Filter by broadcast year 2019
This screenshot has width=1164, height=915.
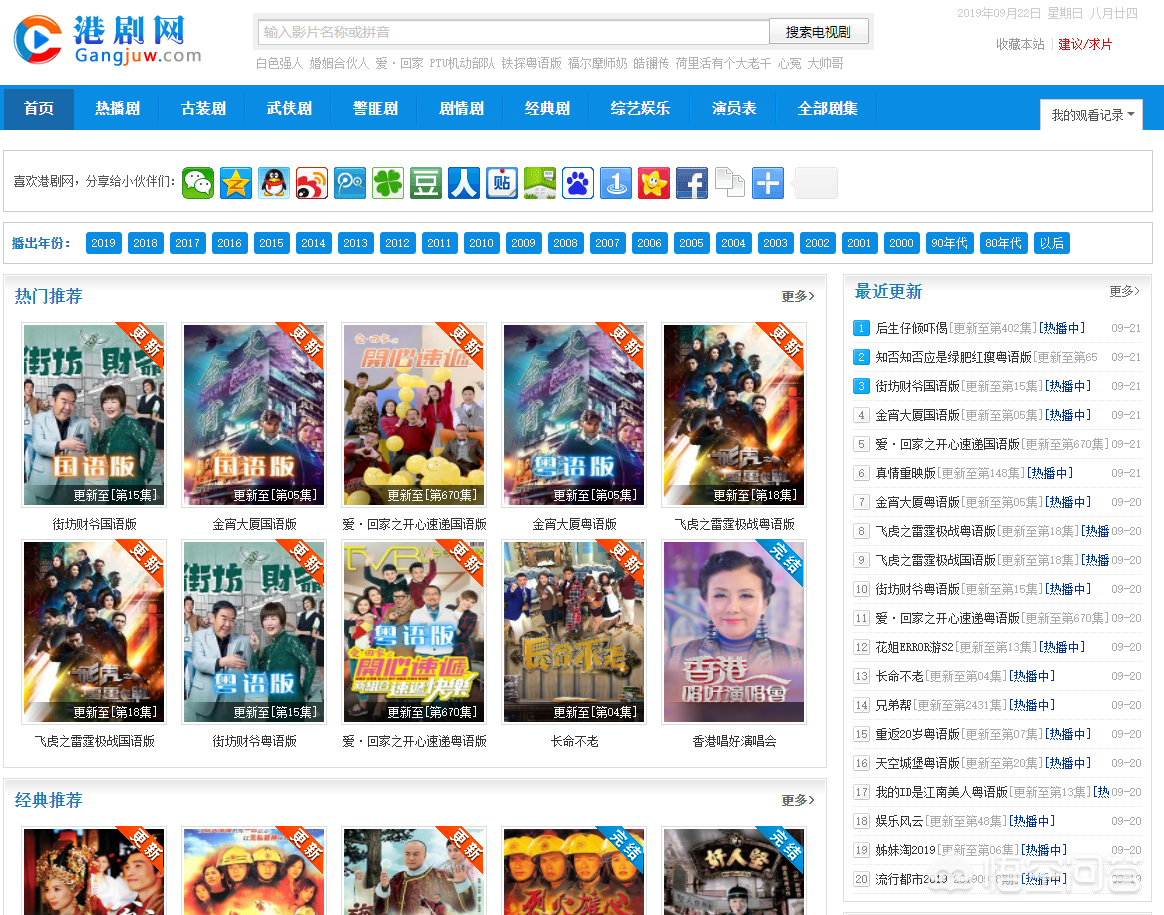[x=103, y=243]
